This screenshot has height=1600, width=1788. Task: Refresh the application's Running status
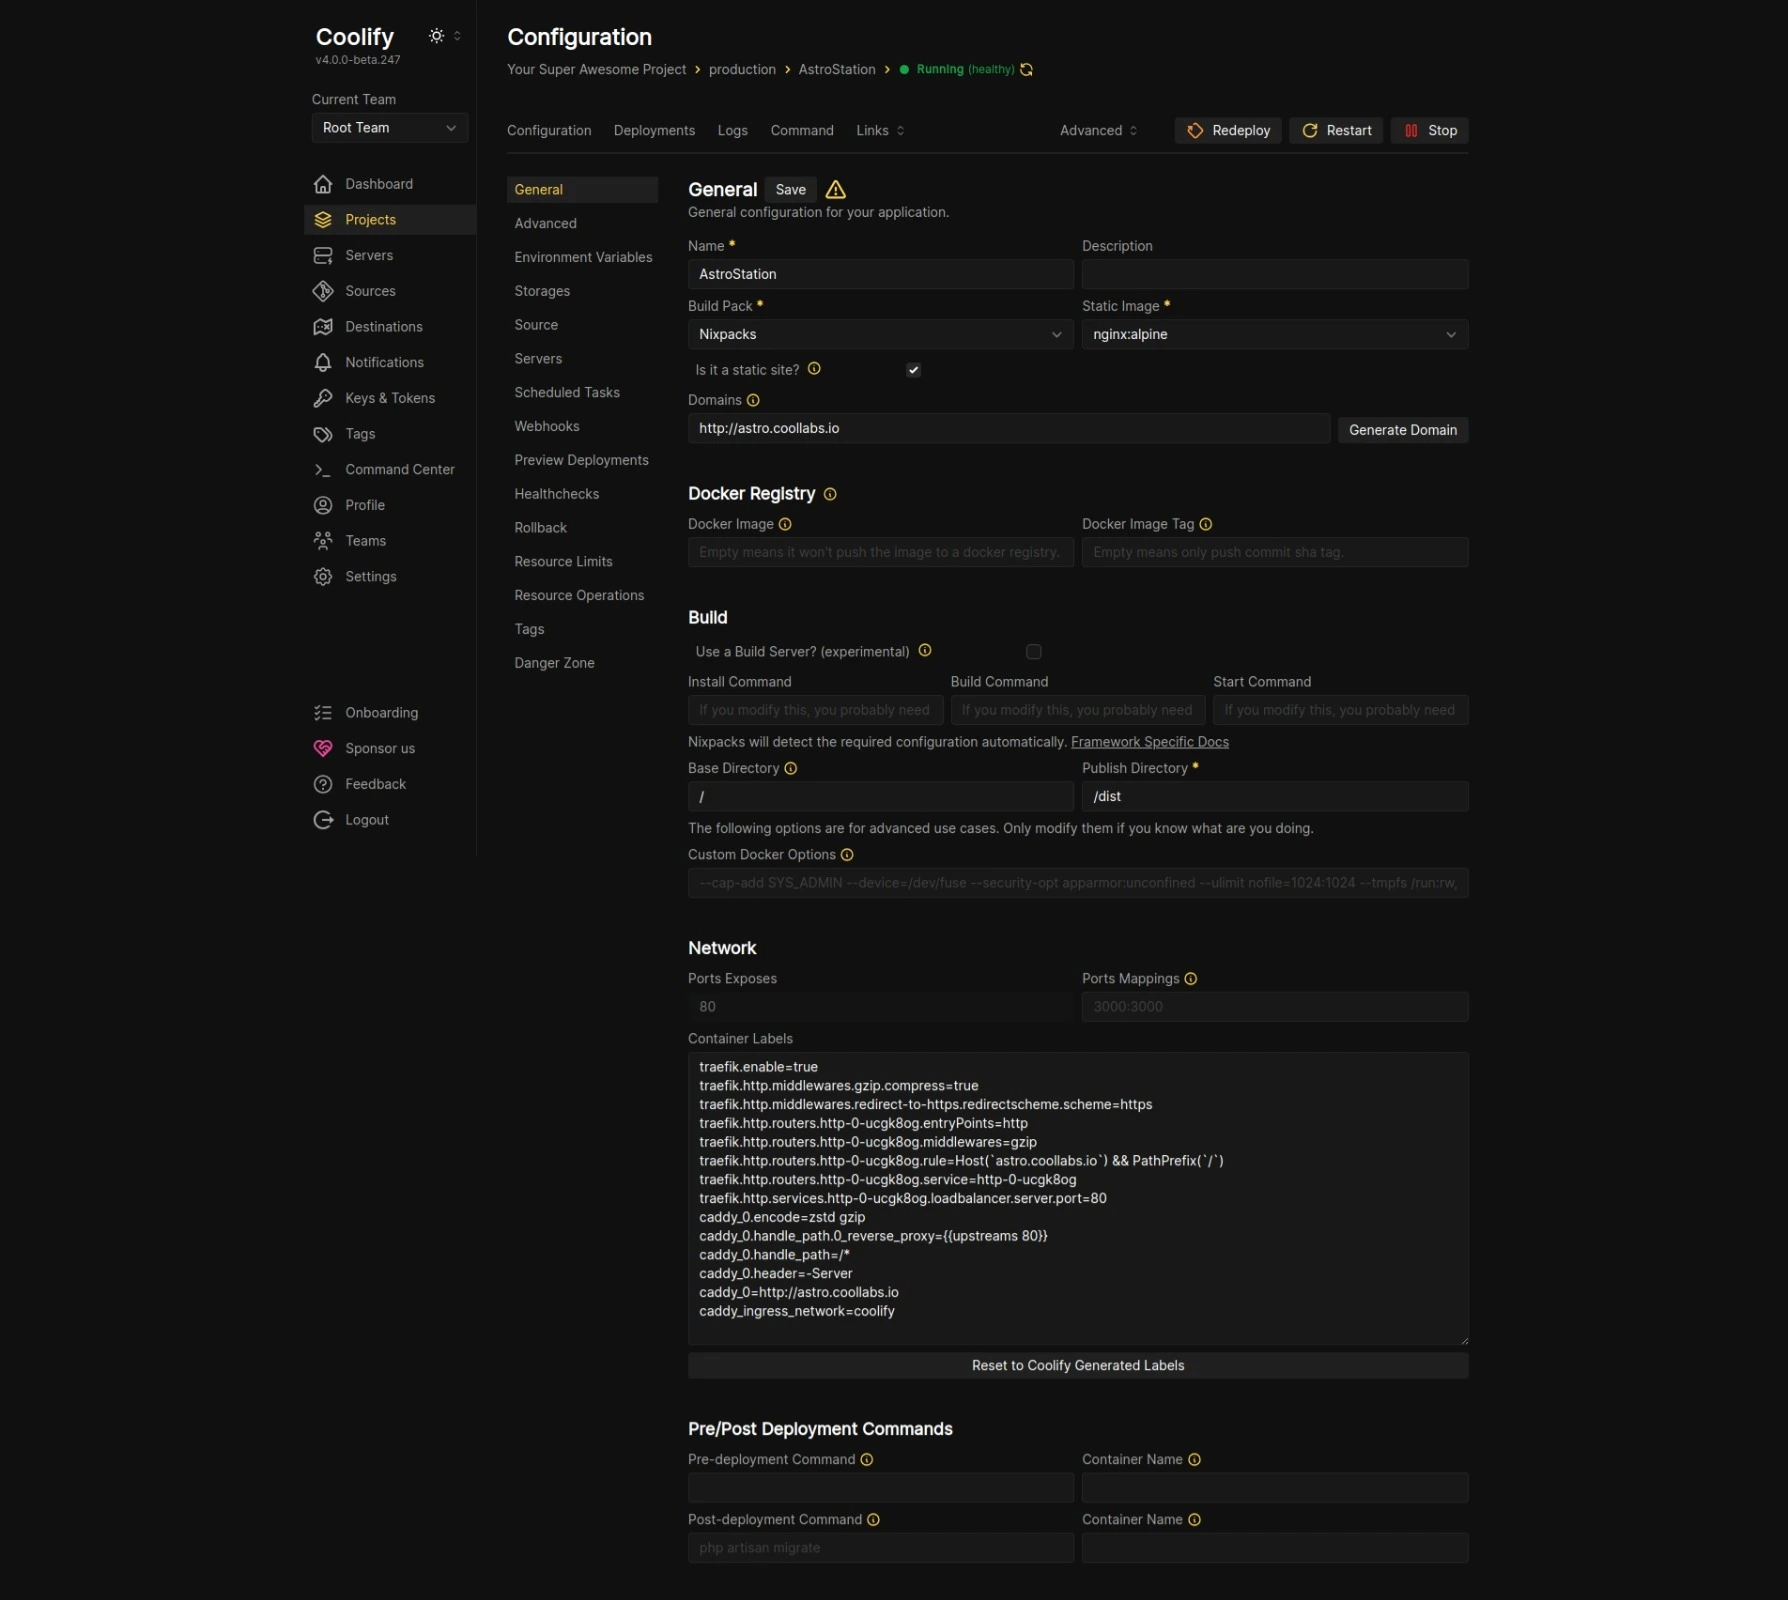(1026, 69)
